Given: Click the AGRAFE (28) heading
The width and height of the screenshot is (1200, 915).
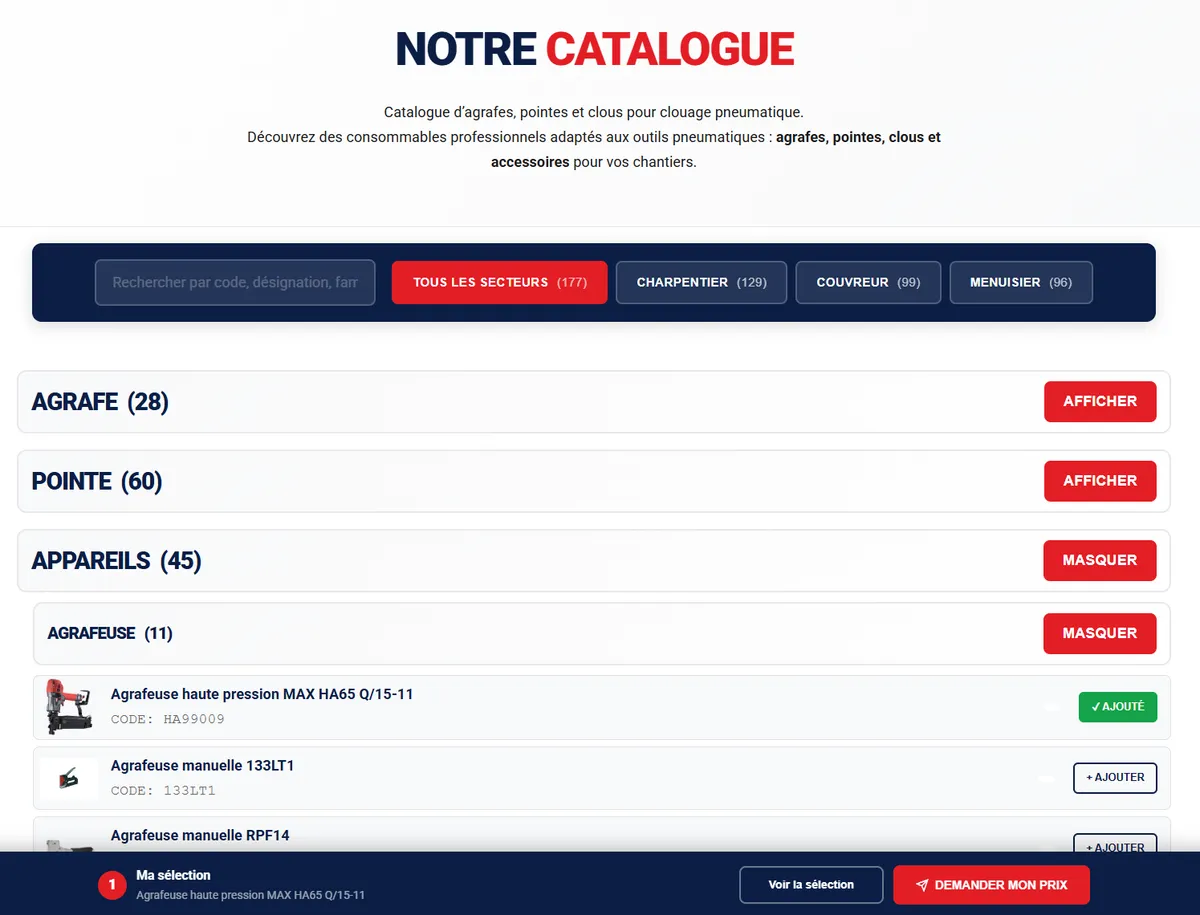Looking at the screenshot, I should point(100,402).
